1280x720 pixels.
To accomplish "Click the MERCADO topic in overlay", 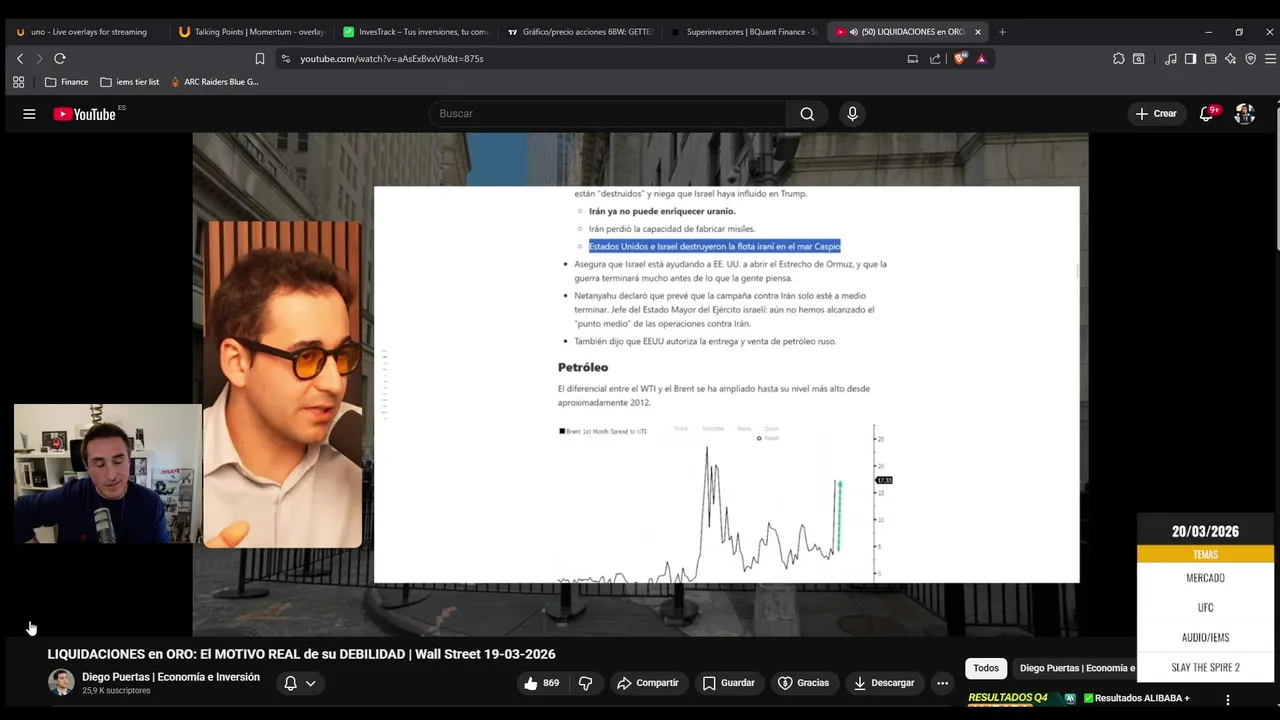I will click(x=1205, y=578).
